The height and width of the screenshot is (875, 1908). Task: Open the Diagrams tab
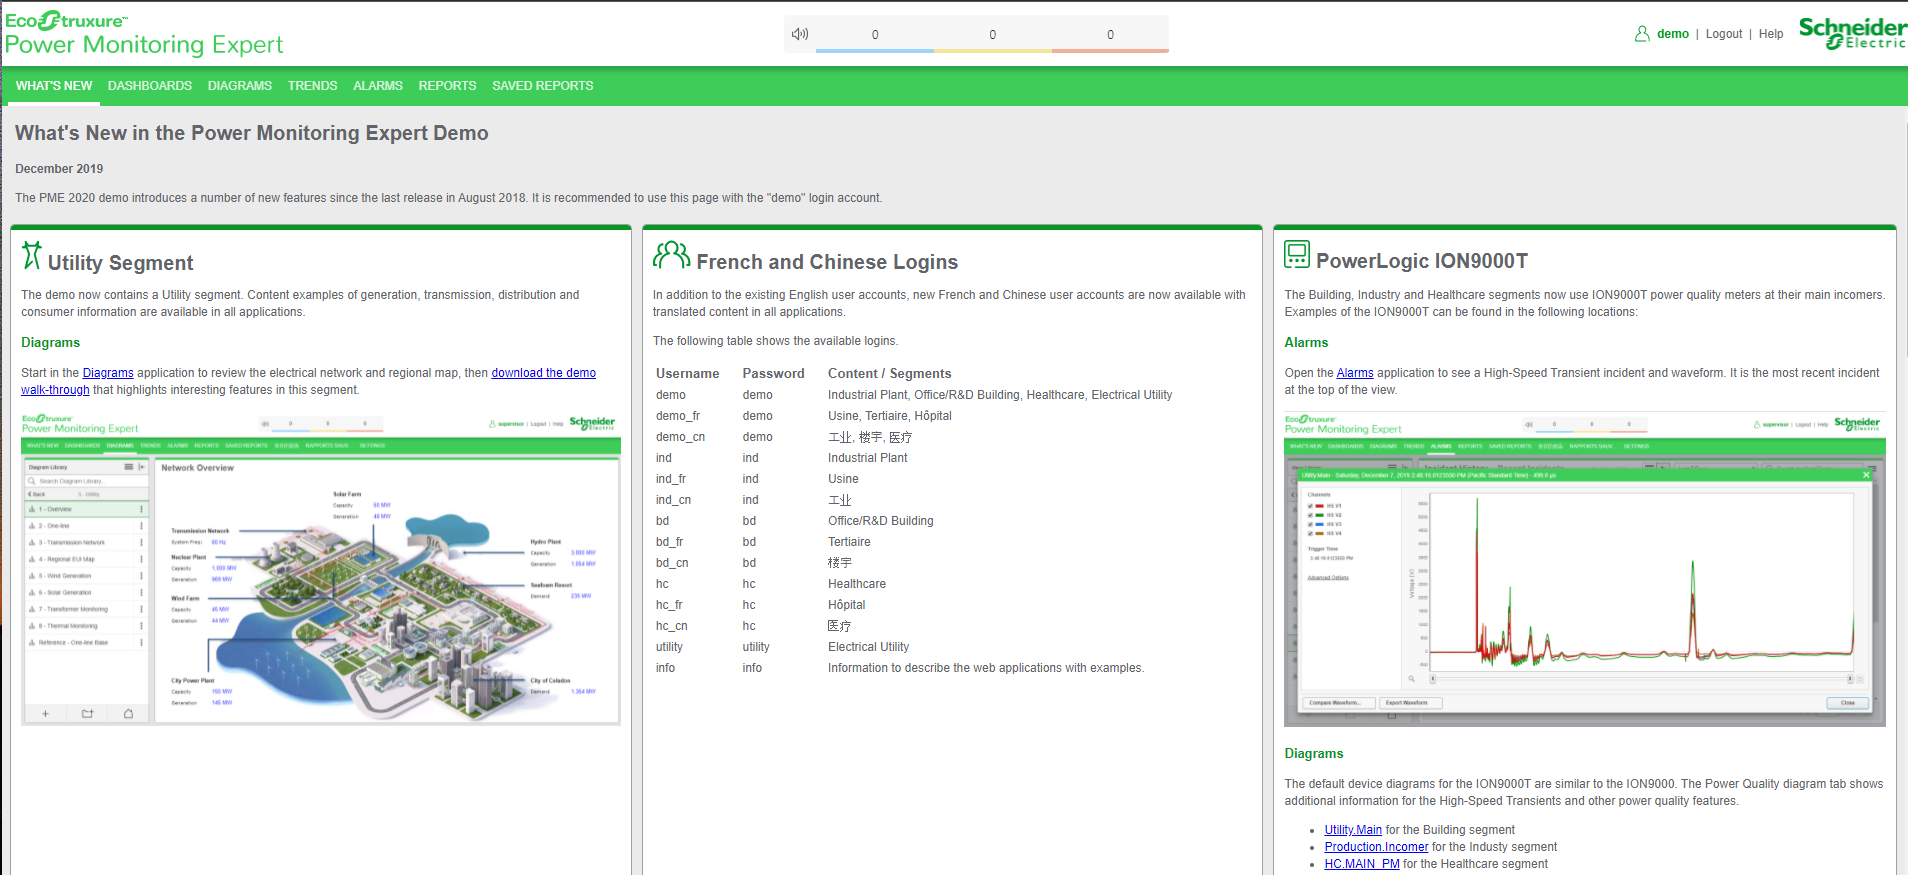[x=240, y=86]
